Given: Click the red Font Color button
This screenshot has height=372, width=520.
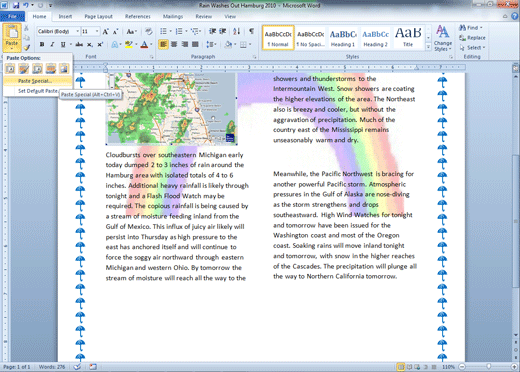Looking at the screenshot, I should tap(144, 44).
